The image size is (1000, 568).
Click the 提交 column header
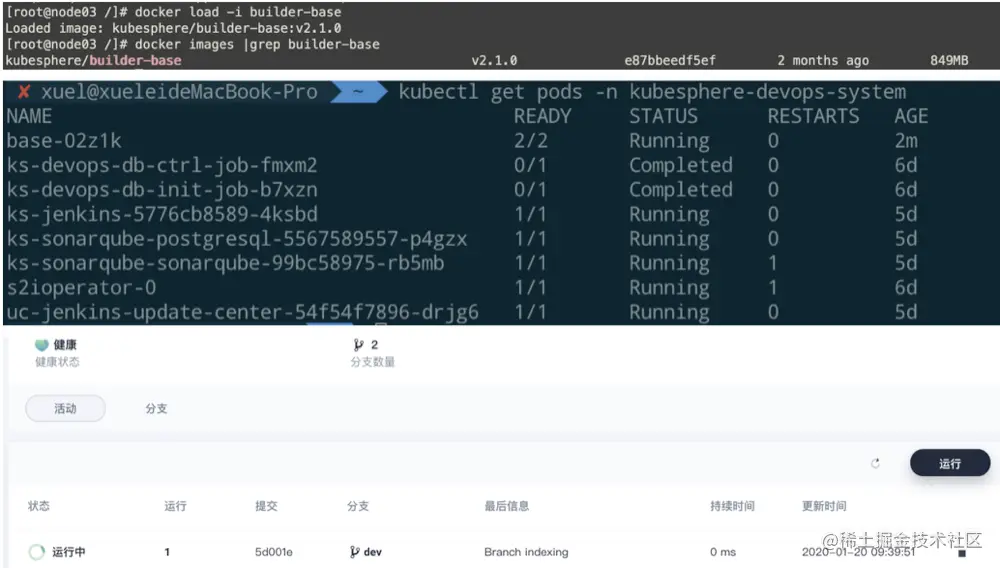(266, 506)
